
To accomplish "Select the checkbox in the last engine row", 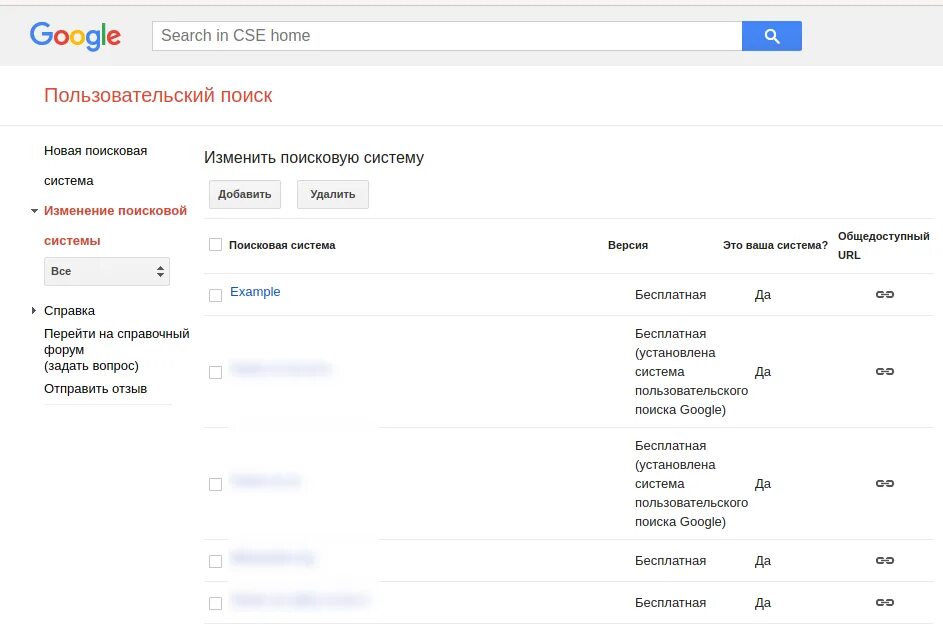I will tap(215, 604).
